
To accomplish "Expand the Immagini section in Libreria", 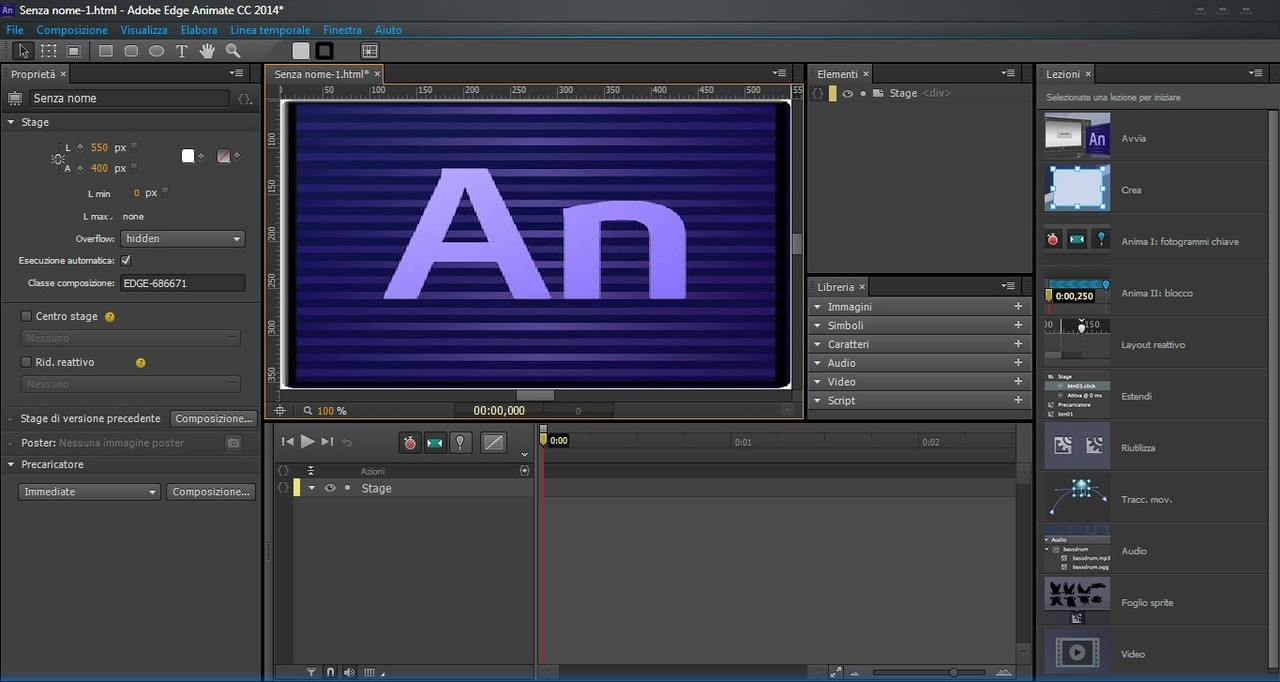I will point(817,307).
